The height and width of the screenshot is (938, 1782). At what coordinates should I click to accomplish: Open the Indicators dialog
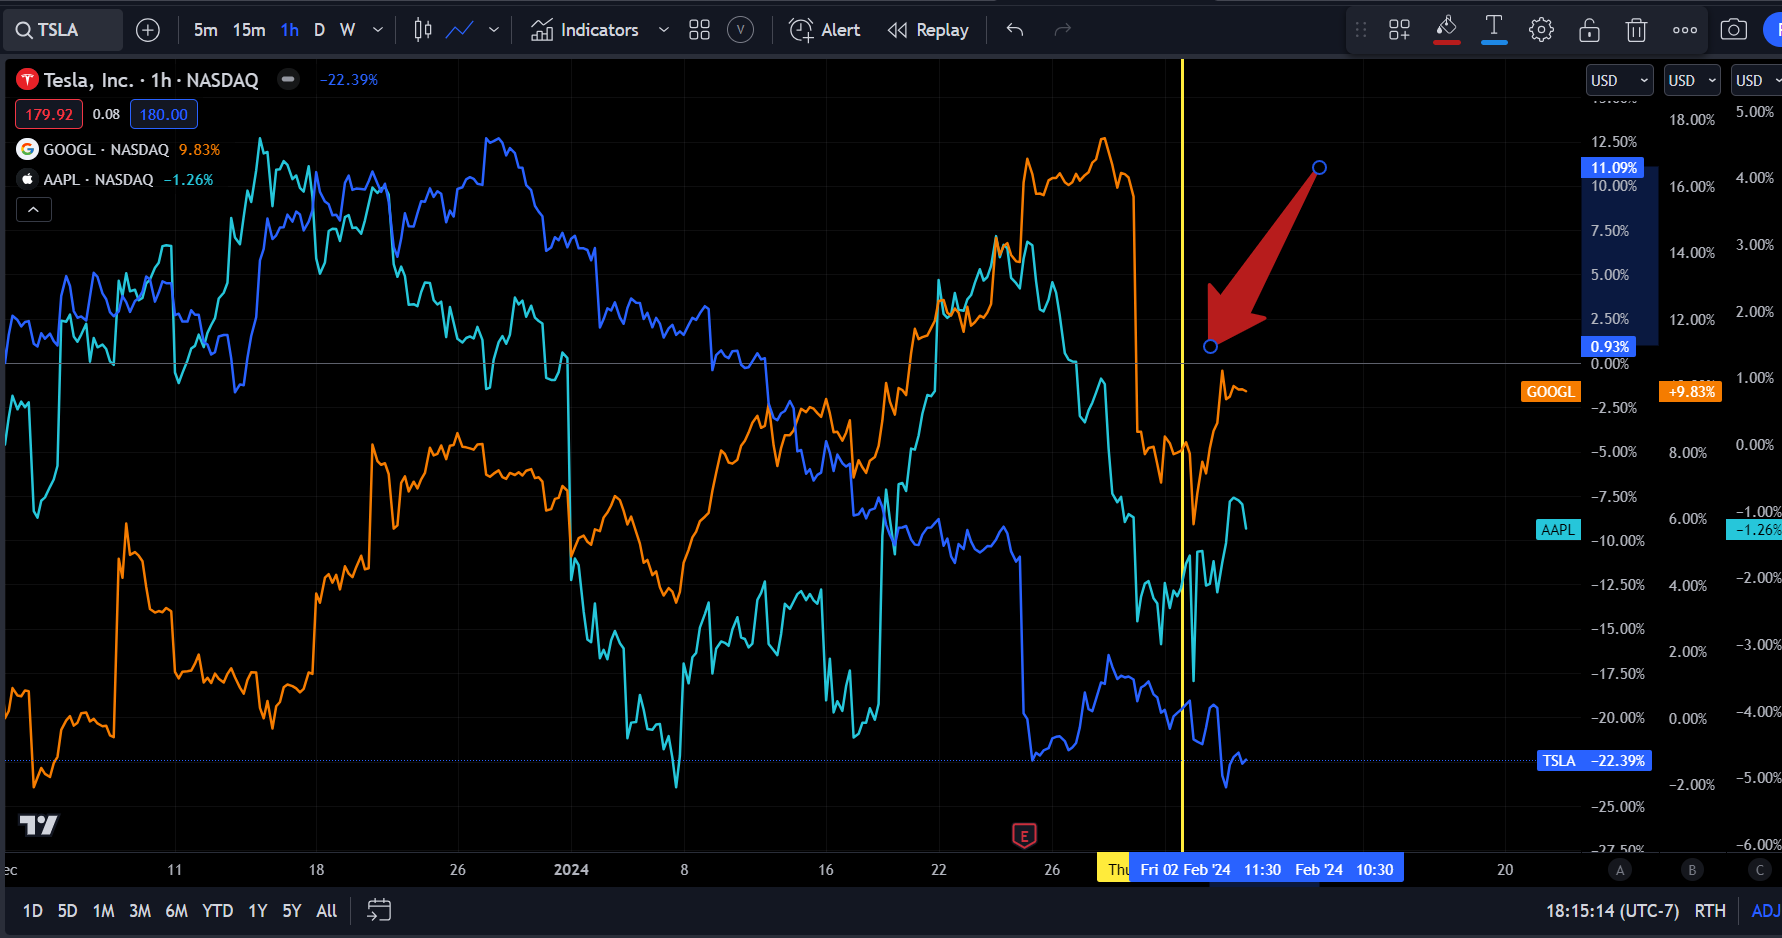click(x=585, y=30)
